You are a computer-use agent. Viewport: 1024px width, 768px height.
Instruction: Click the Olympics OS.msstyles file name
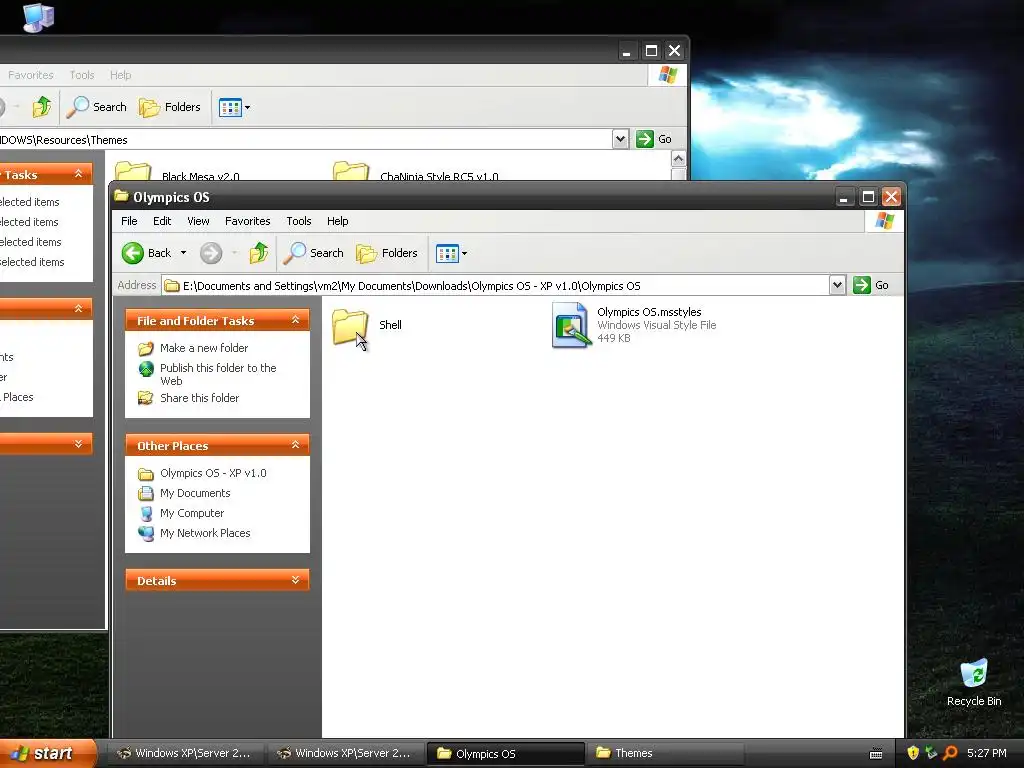click(x=649, y=312)
